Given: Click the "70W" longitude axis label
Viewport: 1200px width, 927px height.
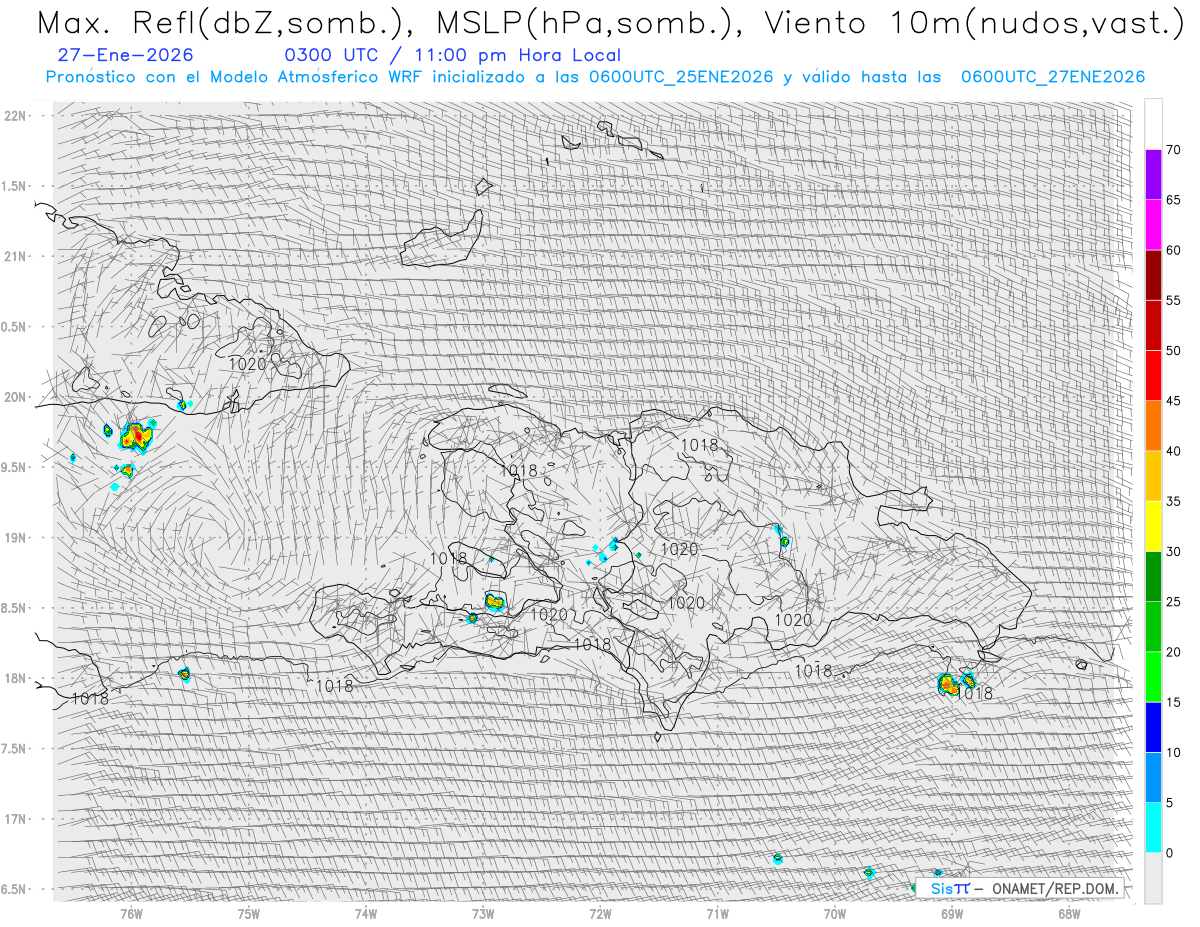Looking at the screenshot, I should [834, 914].
